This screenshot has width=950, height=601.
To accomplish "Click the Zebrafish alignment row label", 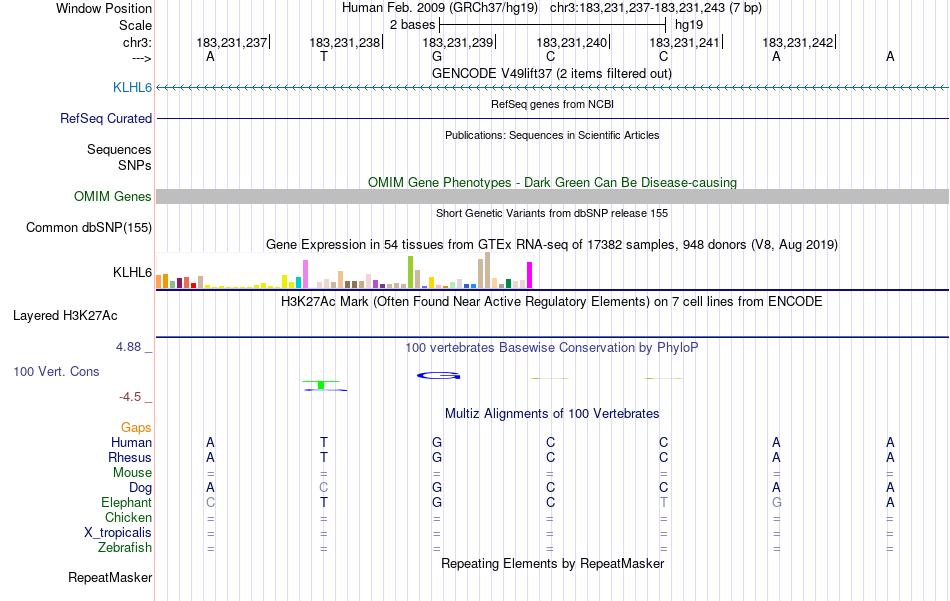I will (x=125, y=547).
